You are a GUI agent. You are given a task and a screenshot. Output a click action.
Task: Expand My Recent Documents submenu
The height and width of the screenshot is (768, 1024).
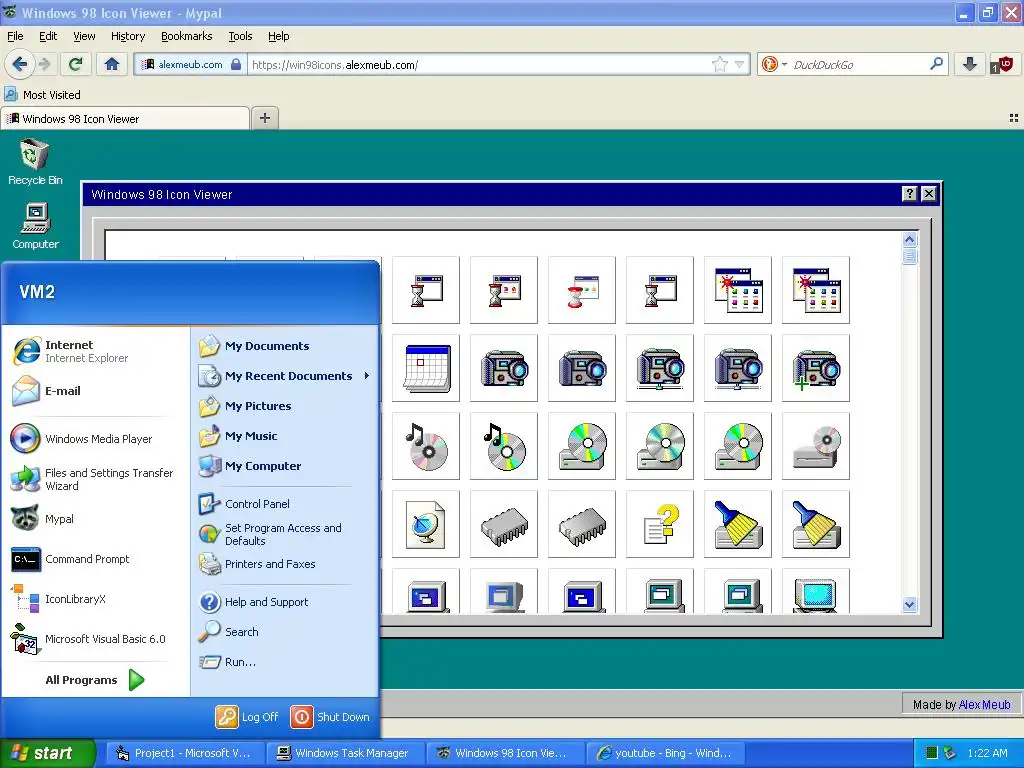[285, 376]
